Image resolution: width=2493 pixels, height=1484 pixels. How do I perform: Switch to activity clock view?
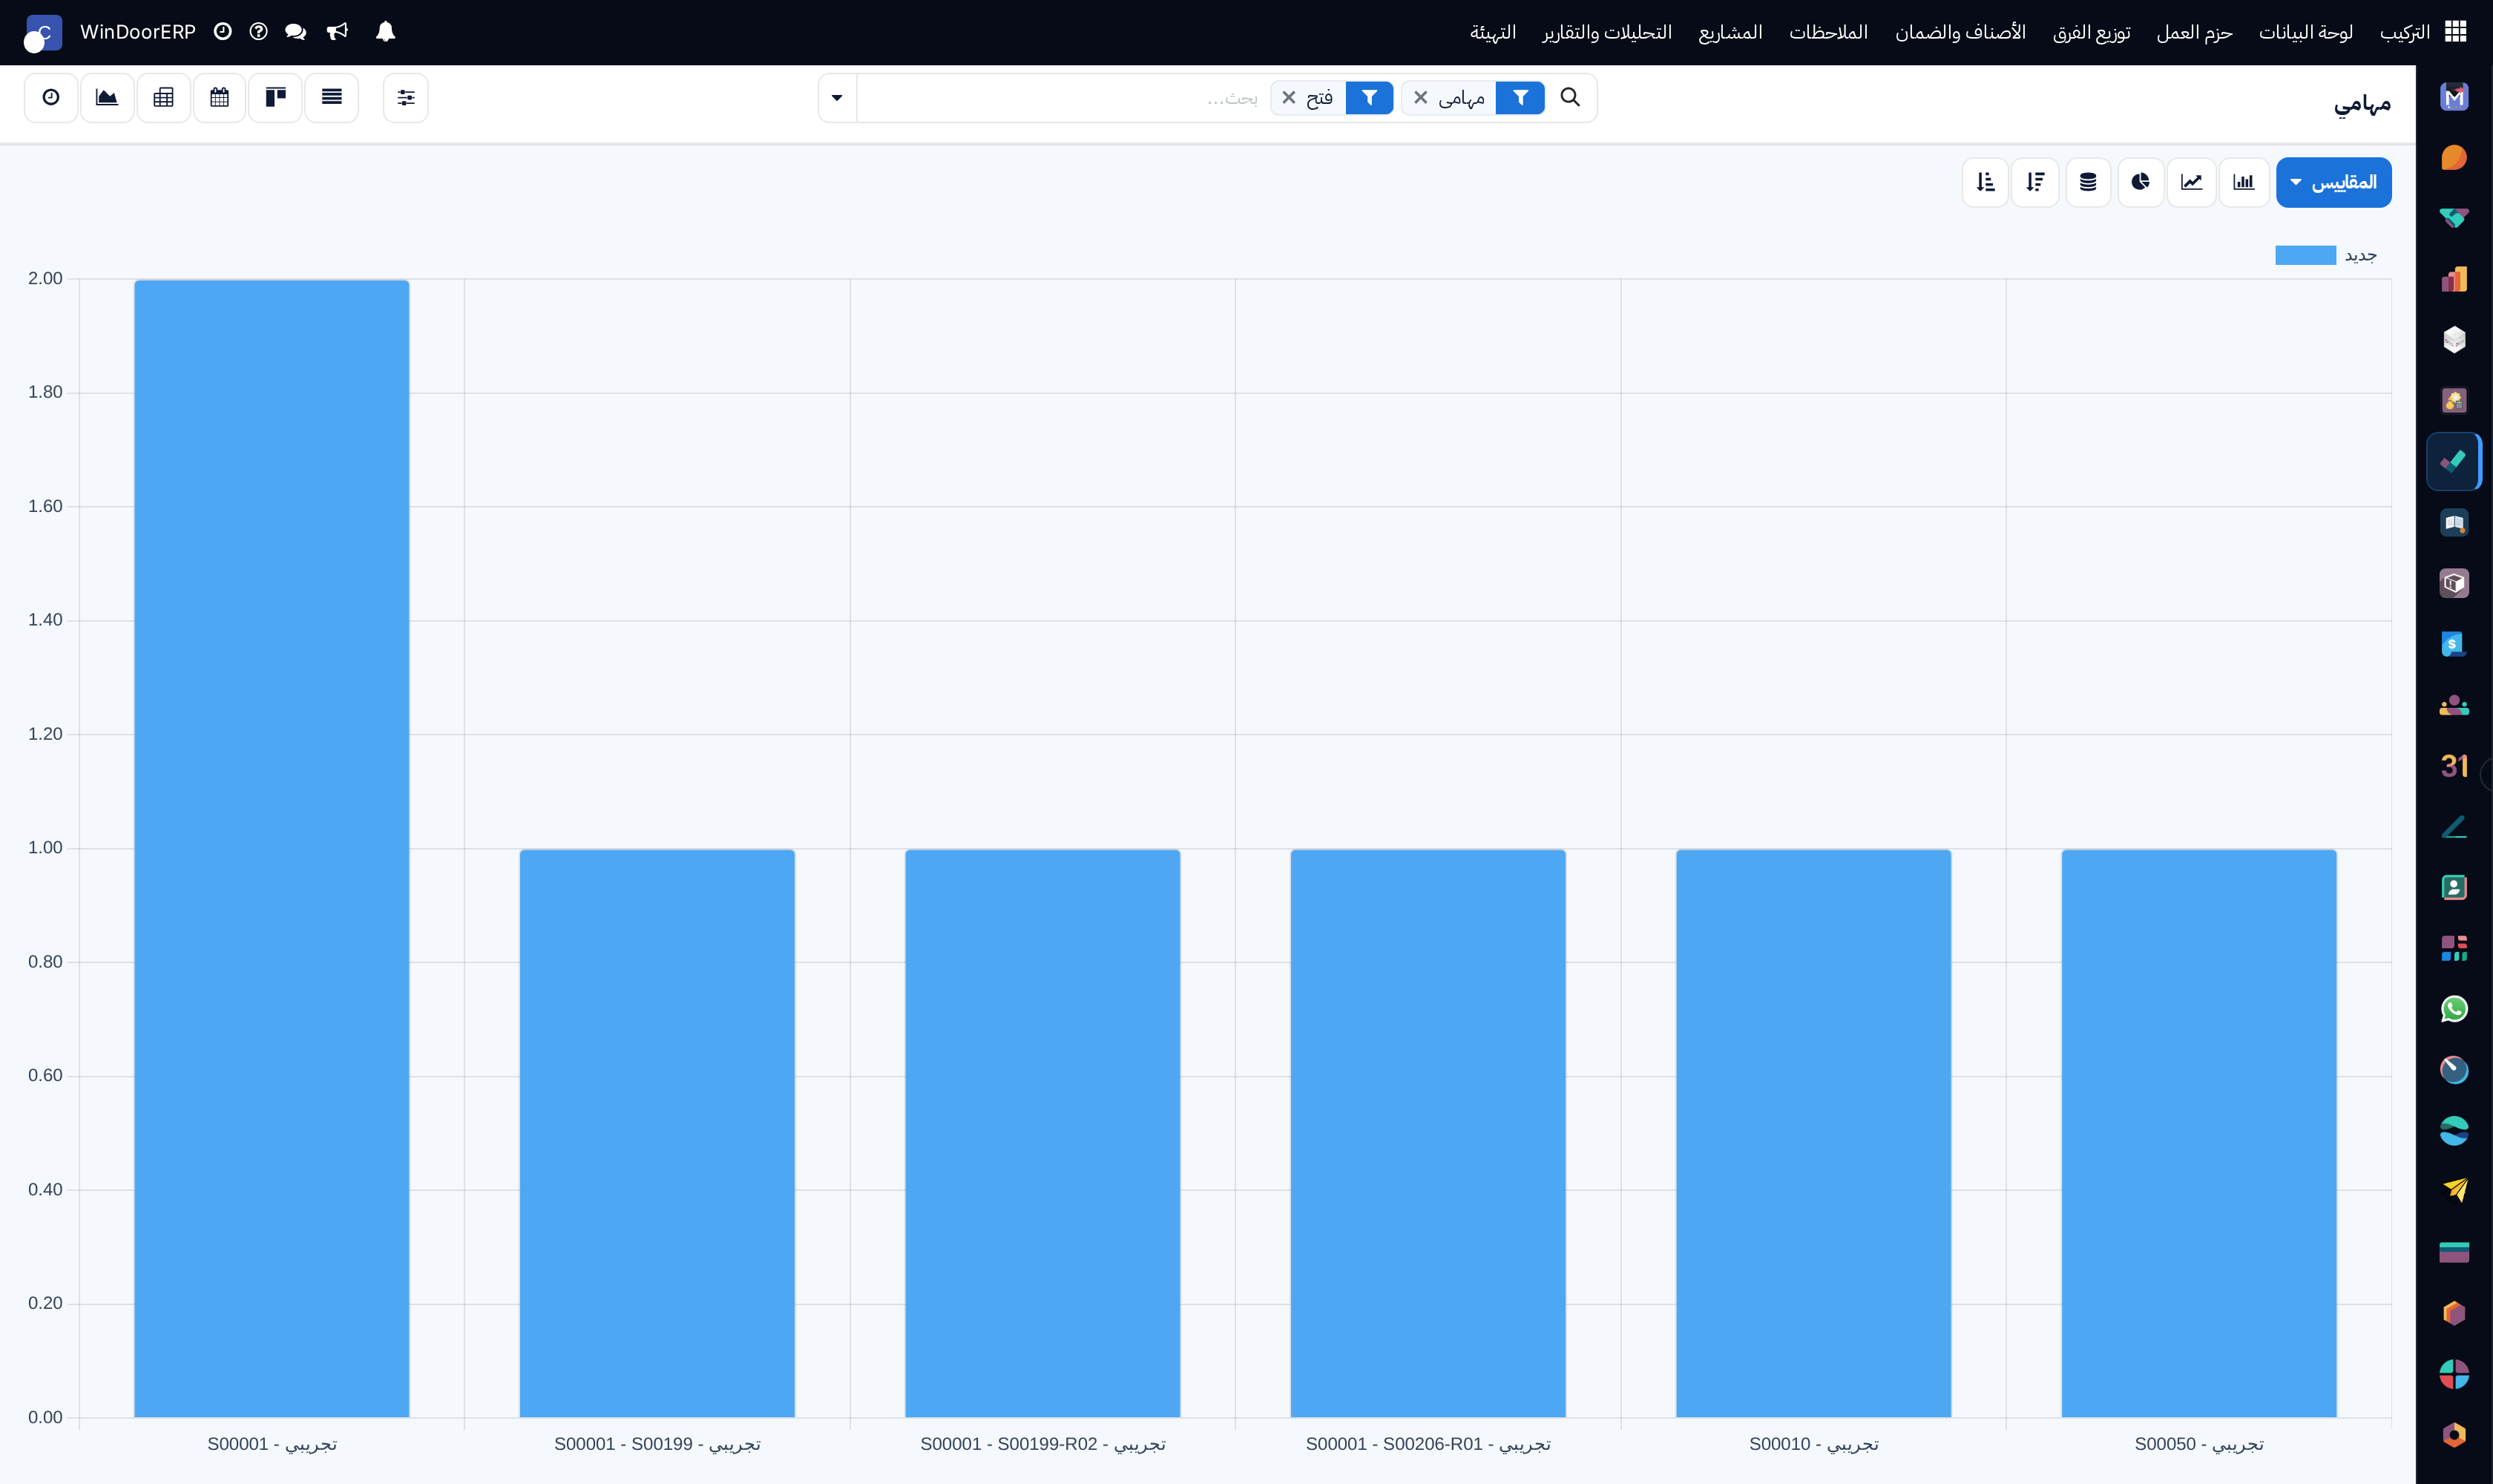(x=51, y=97)
